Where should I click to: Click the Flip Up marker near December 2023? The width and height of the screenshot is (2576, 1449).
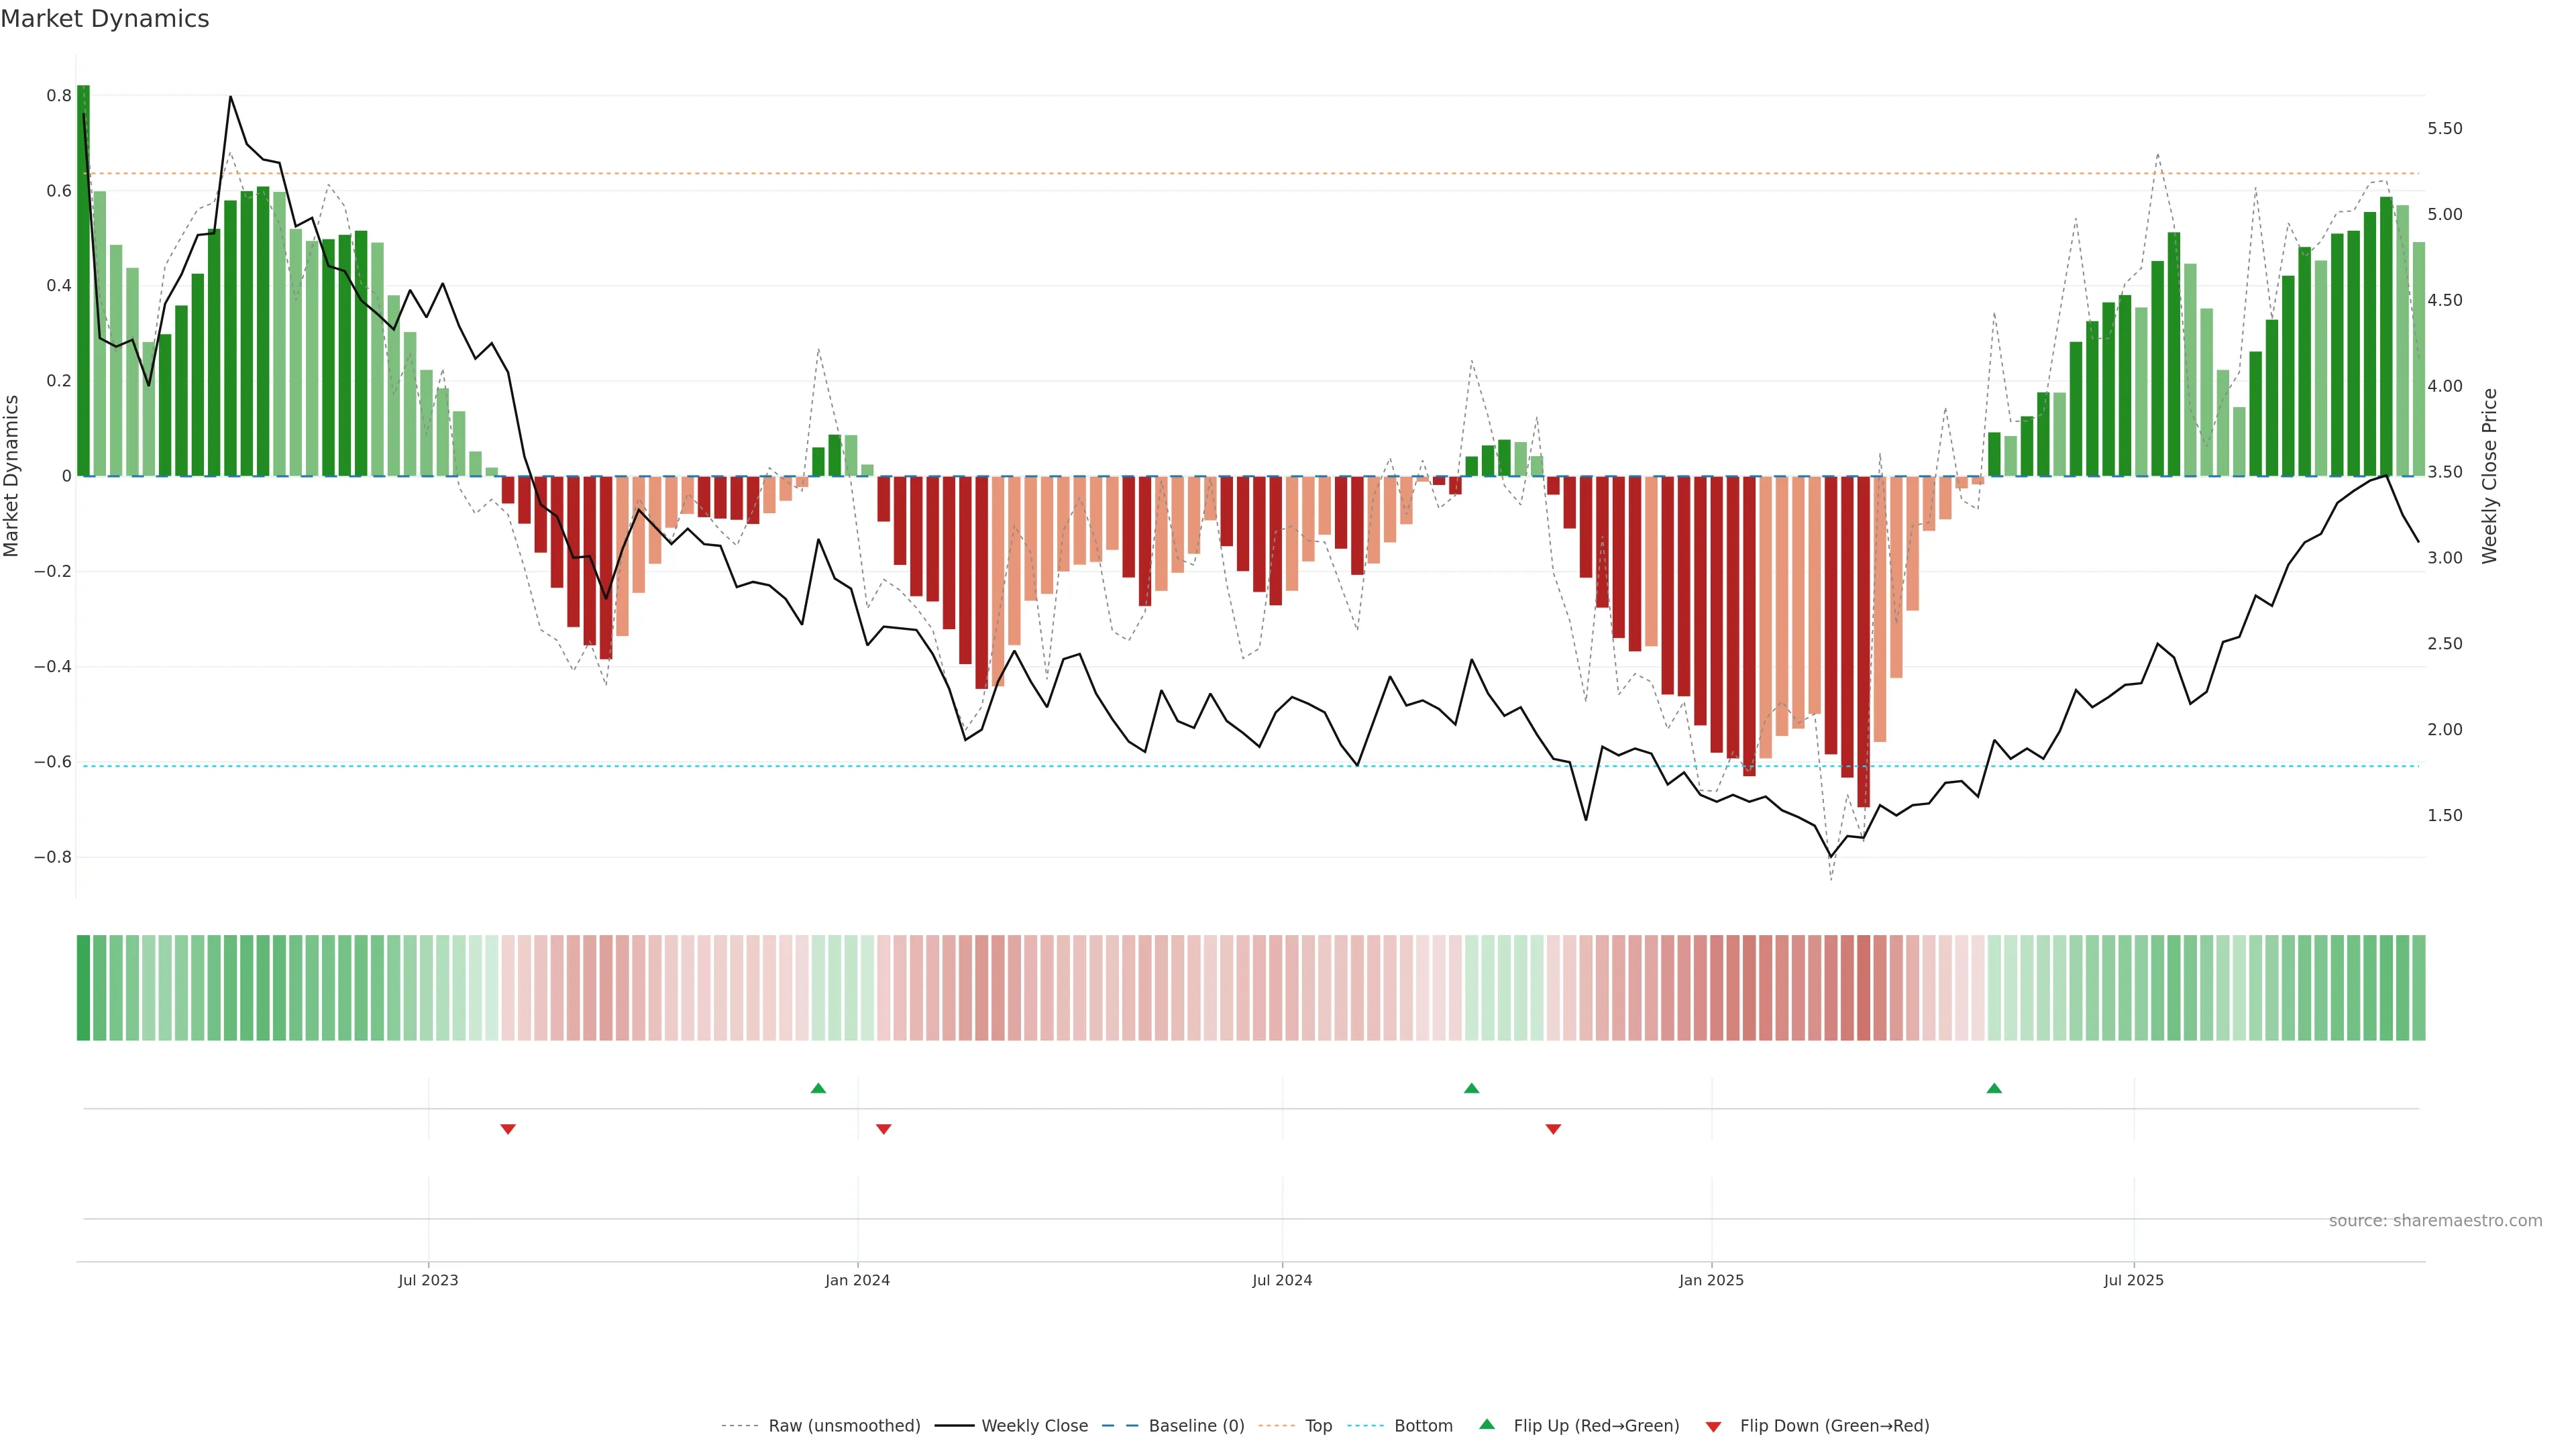pos(818,1088)
